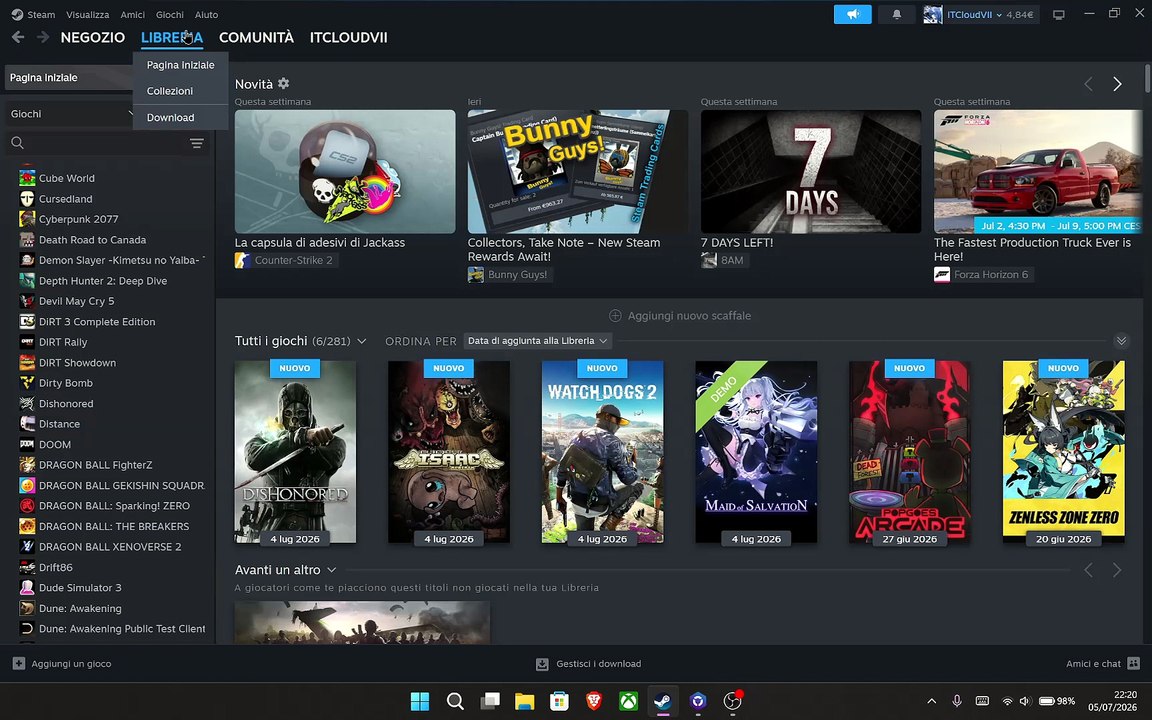The image size is (1152, 720).
Task: Open Microsoft Store from taskbar
Action: [559, 701]
